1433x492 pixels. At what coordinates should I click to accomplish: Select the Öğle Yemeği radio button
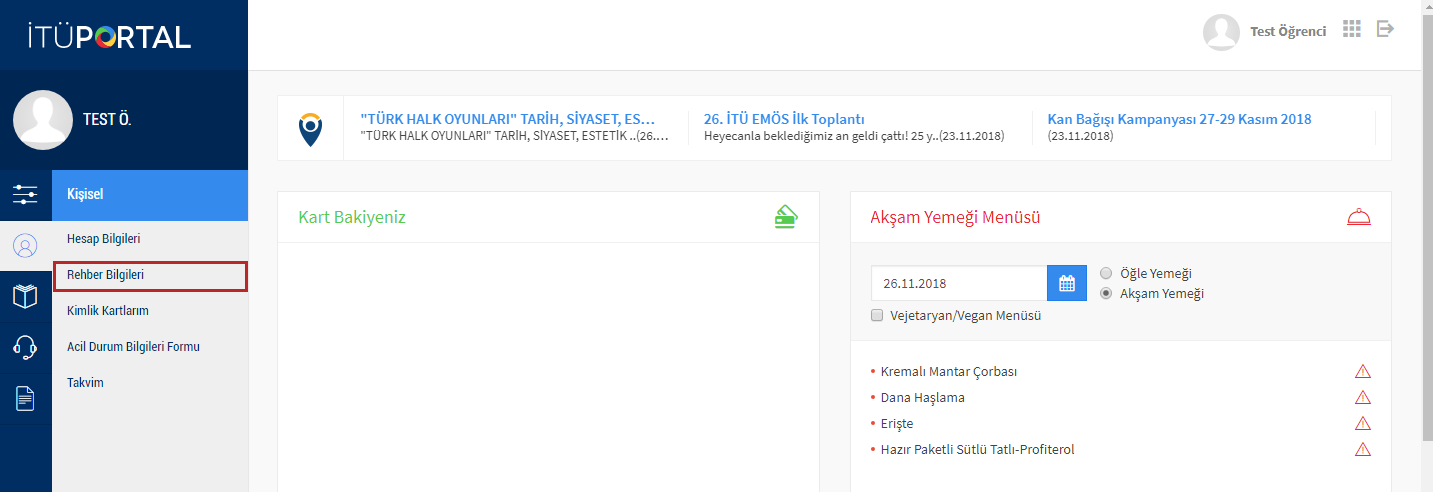1106,273
